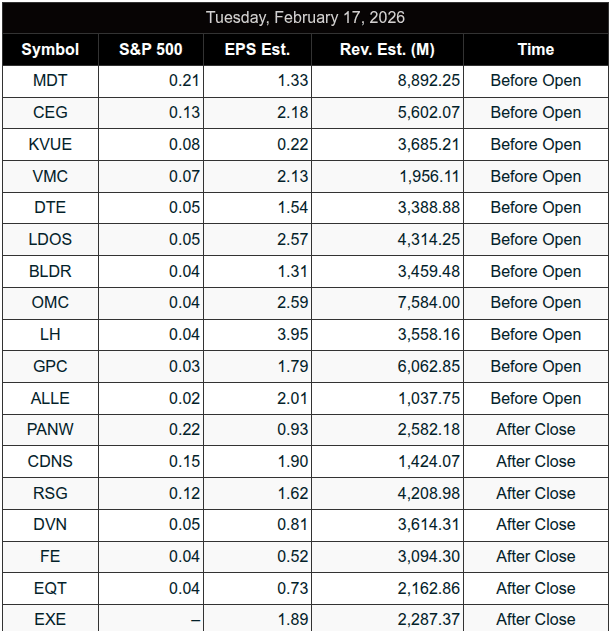
Task: Click the Symbol column header
Action: click(50, 49)
